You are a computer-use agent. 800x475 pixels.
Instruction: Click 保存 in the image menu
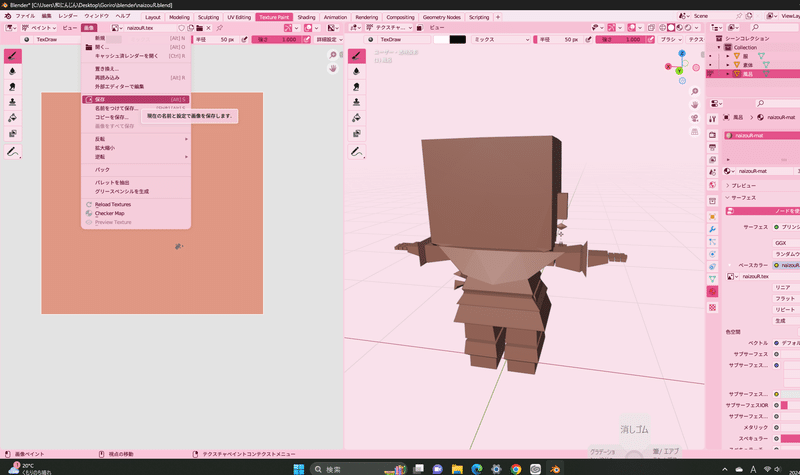pyautogui.click(x=136, y=99)
